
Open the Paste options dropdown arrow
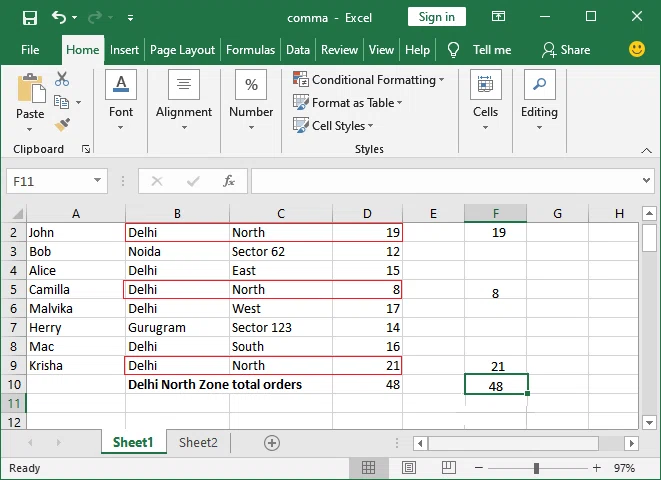click(30, 129)
